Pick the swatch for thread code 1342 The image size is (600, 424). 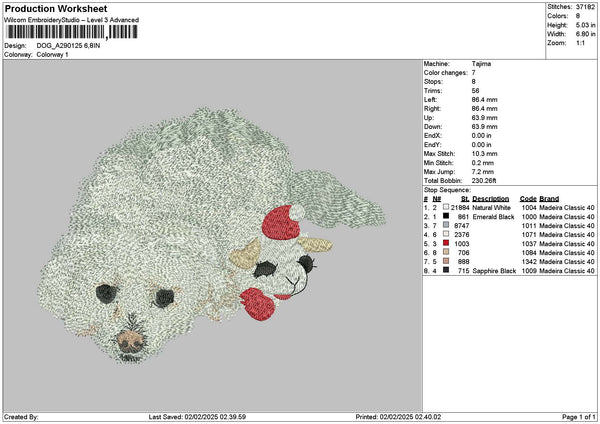pos(446,261)
